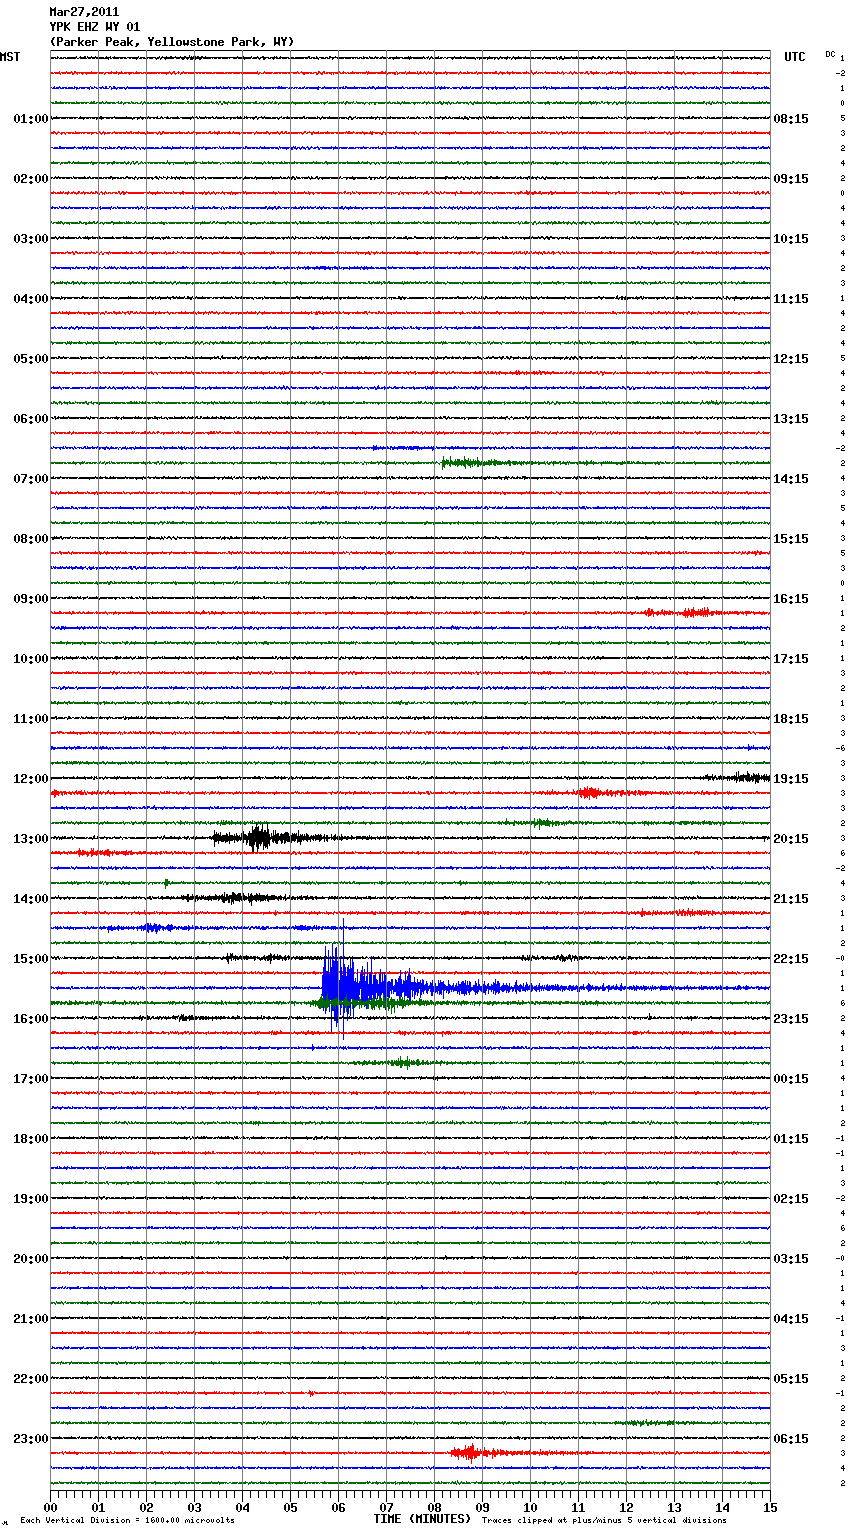The image size is (850, 1534).
Task: Click the black seismic burst on the 13:00 trace
Action: point(258,837)
